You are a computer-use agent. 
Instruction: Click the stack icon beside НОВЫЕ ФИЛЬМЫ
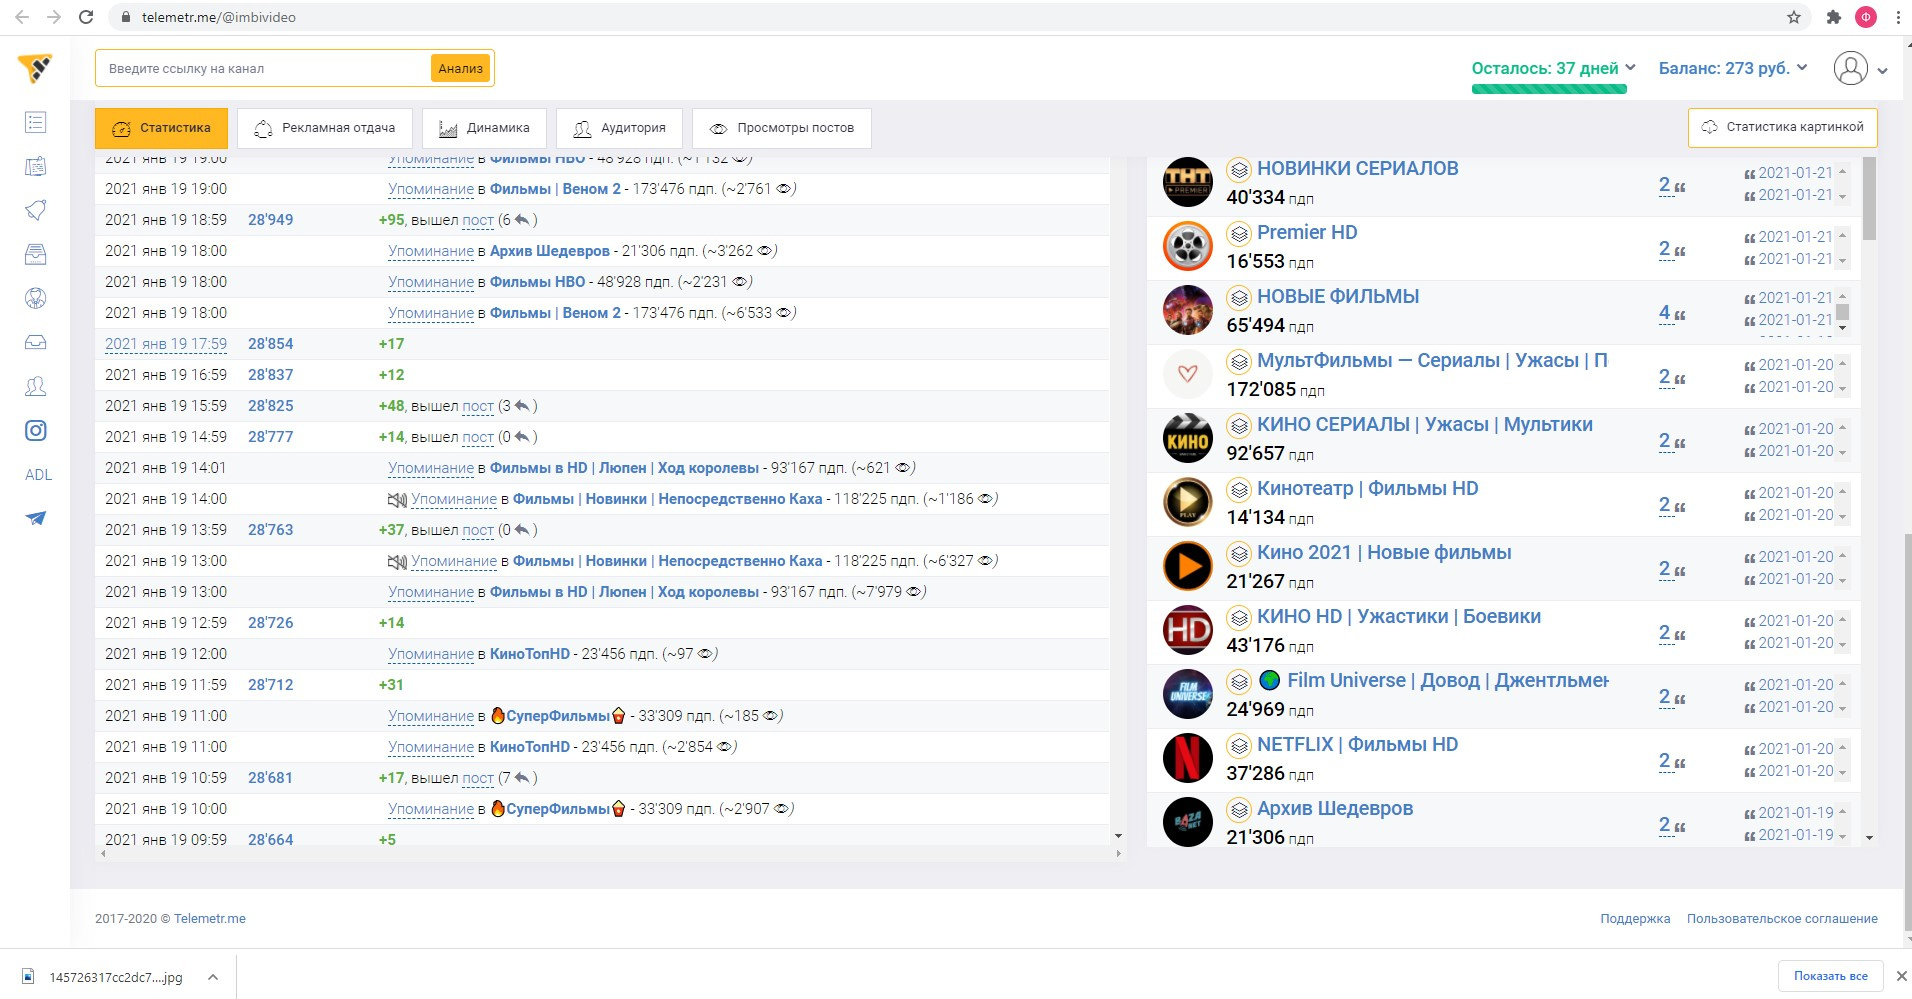pos(1239,297)
